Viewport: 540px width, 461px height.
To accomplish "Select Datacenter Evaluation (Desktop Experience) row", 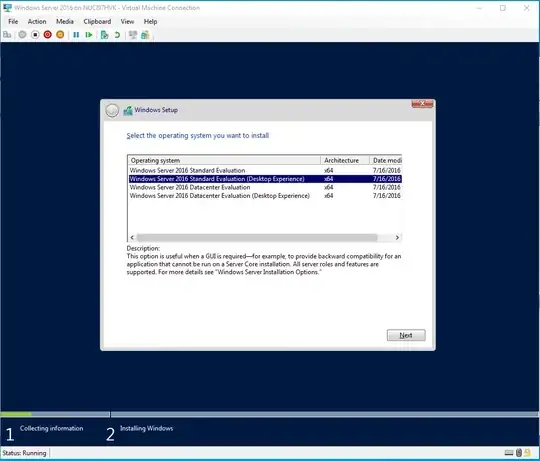I will click(x=264, y=196).
